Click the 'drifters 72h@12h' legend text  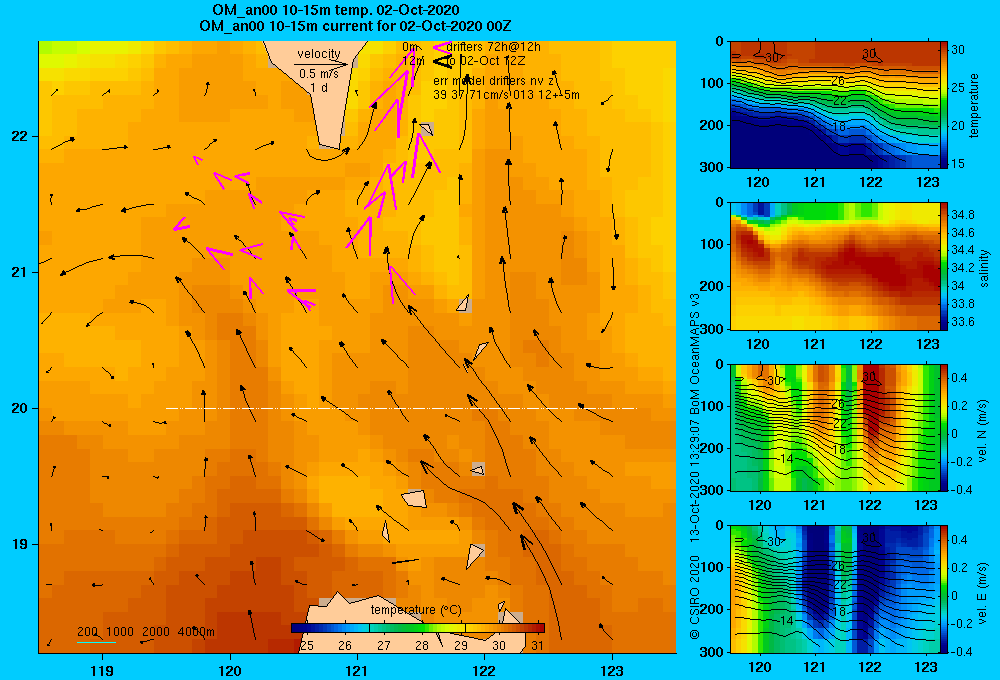[x=493, y=47]
